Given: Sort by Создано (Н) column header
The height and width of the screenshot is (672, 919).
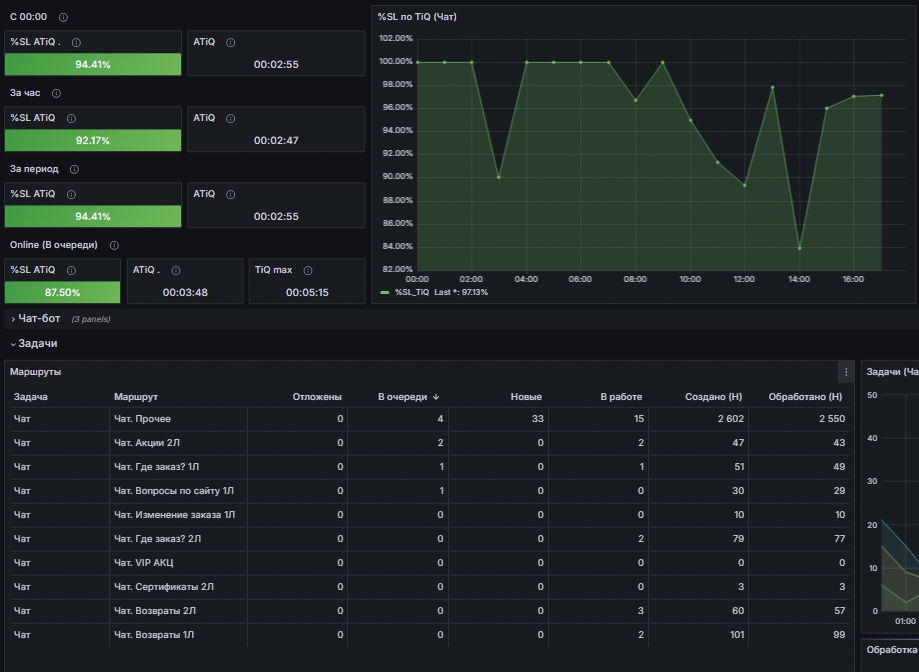Looking at the screenshot, I should click(713, 397).
